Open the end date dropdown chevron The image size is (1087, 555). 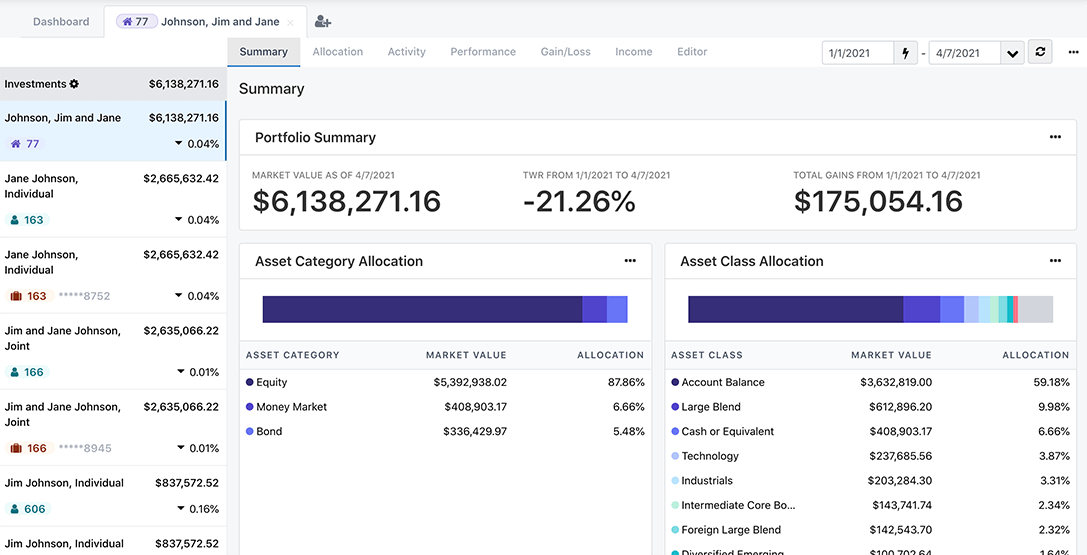click(1013, 53)
